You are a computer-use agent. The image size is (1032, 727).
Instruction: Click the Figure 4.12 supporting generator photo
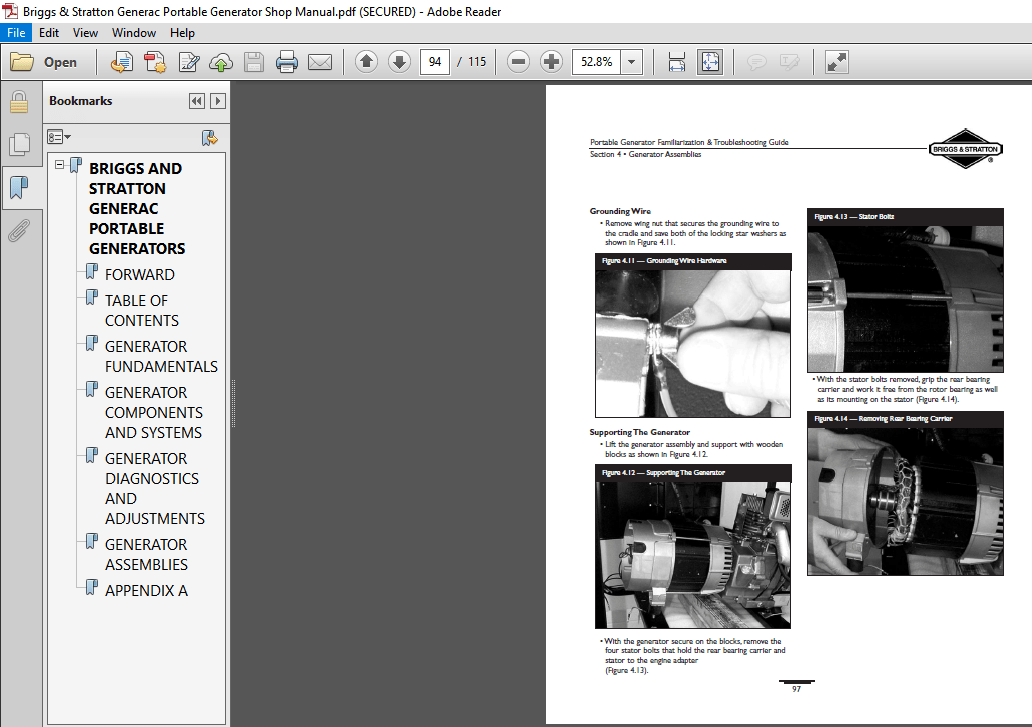pos(693,554)
